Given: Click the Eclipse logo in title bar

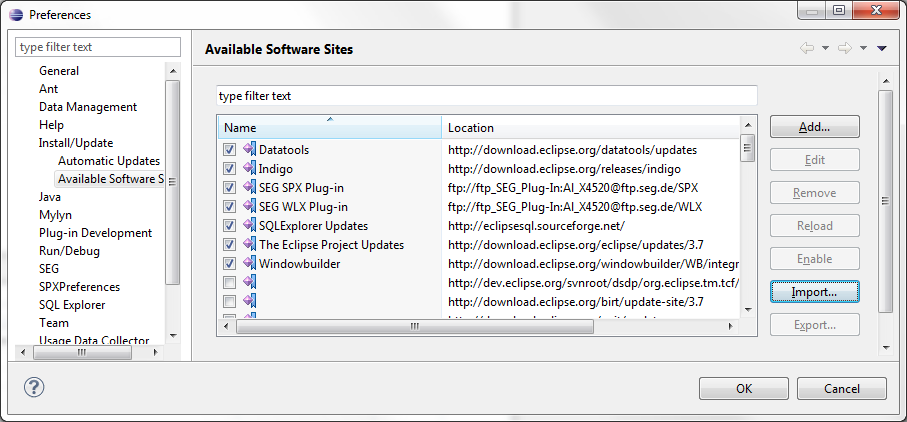Looking at the screenshot, I should (15, 14).
